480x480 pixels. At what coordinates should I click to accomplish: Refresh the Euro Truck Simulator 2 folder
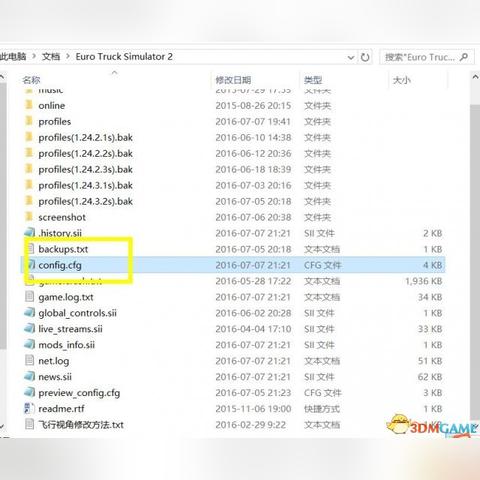click(365, 57)
